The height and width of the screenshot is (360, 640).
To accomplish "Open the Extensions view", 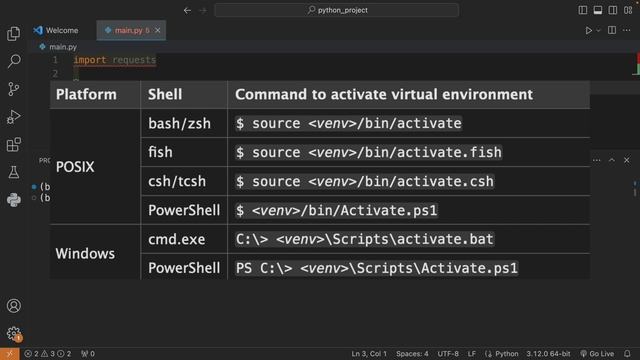I will (x=13, y=144).
